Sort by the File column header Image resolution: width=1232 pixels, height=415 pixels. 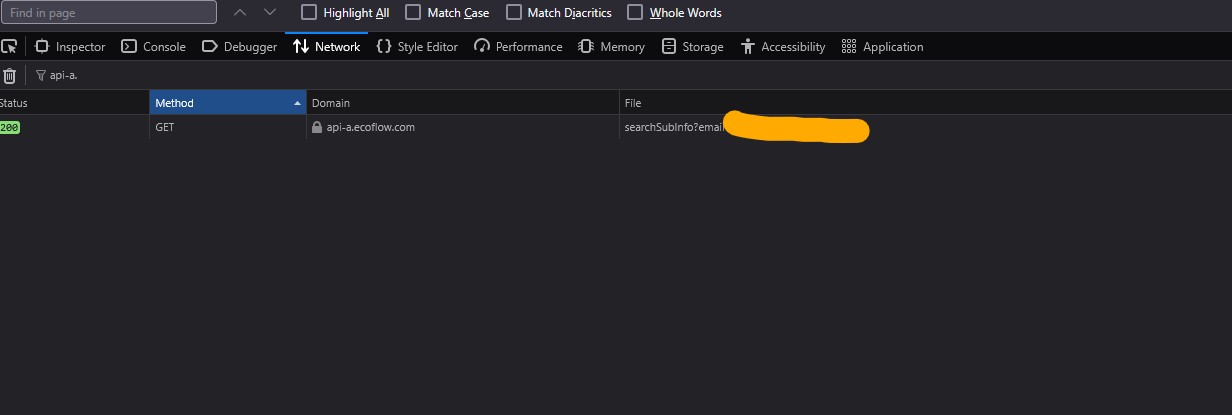925,103
